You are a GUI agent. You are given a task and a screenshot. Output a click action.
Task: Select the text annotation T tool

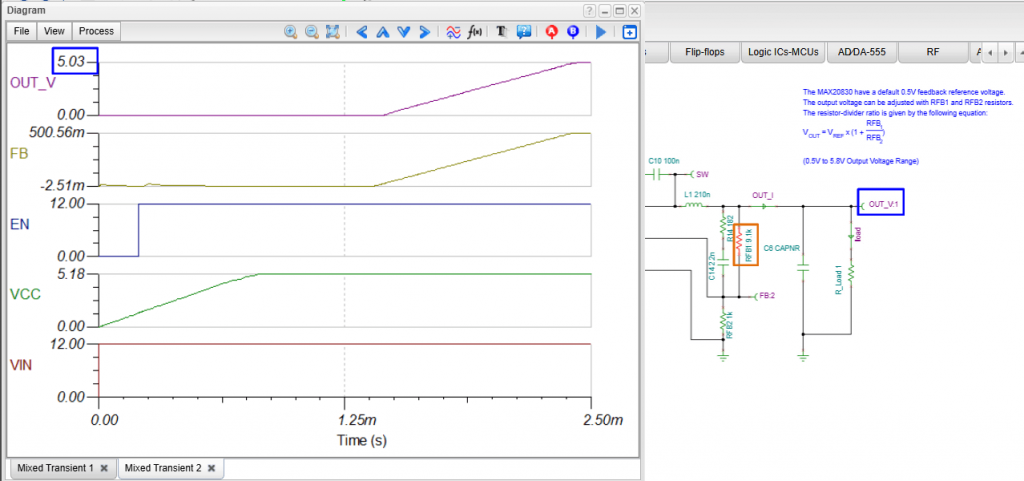click(x=502, y=32)
